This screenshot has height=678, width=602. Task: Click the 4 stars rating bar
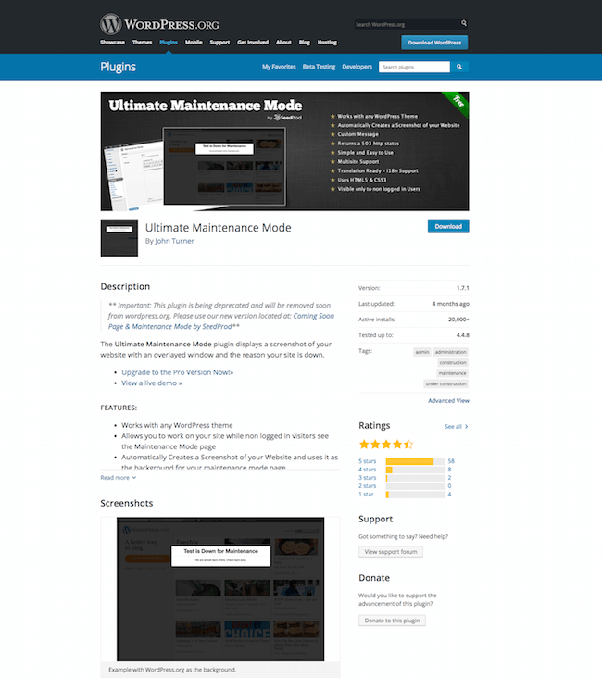coord(415,470)
